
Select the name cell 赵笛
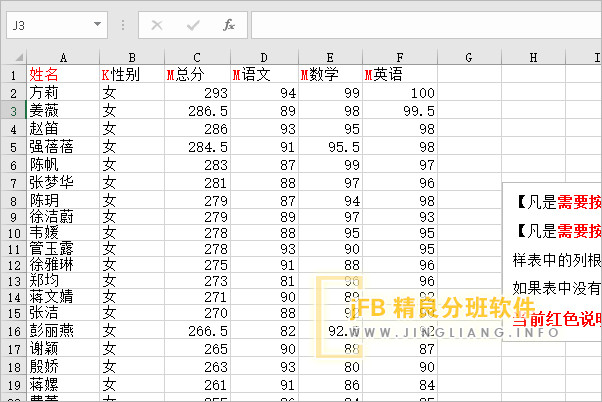[63, 128]
